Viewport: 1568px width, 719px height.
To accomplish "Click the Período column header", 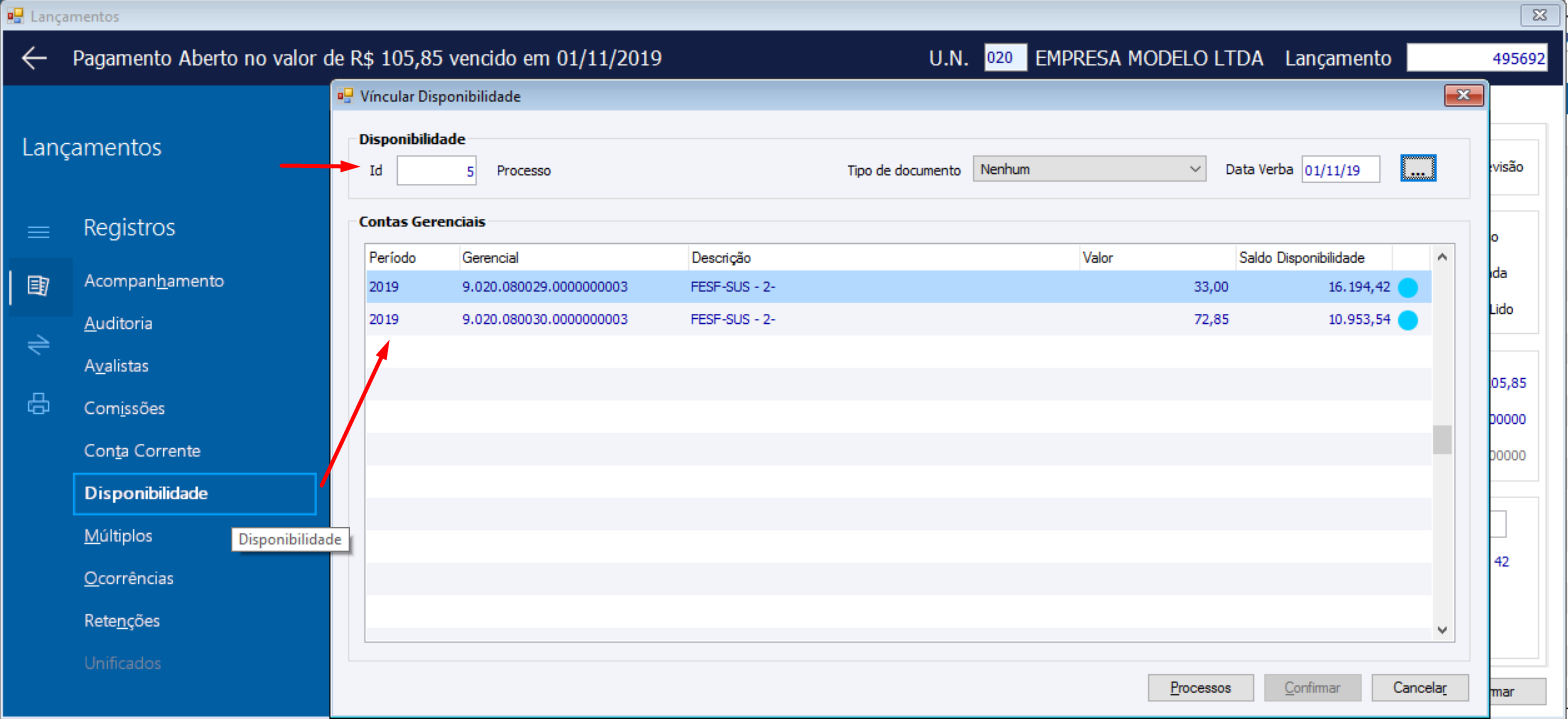I will 412,258.
